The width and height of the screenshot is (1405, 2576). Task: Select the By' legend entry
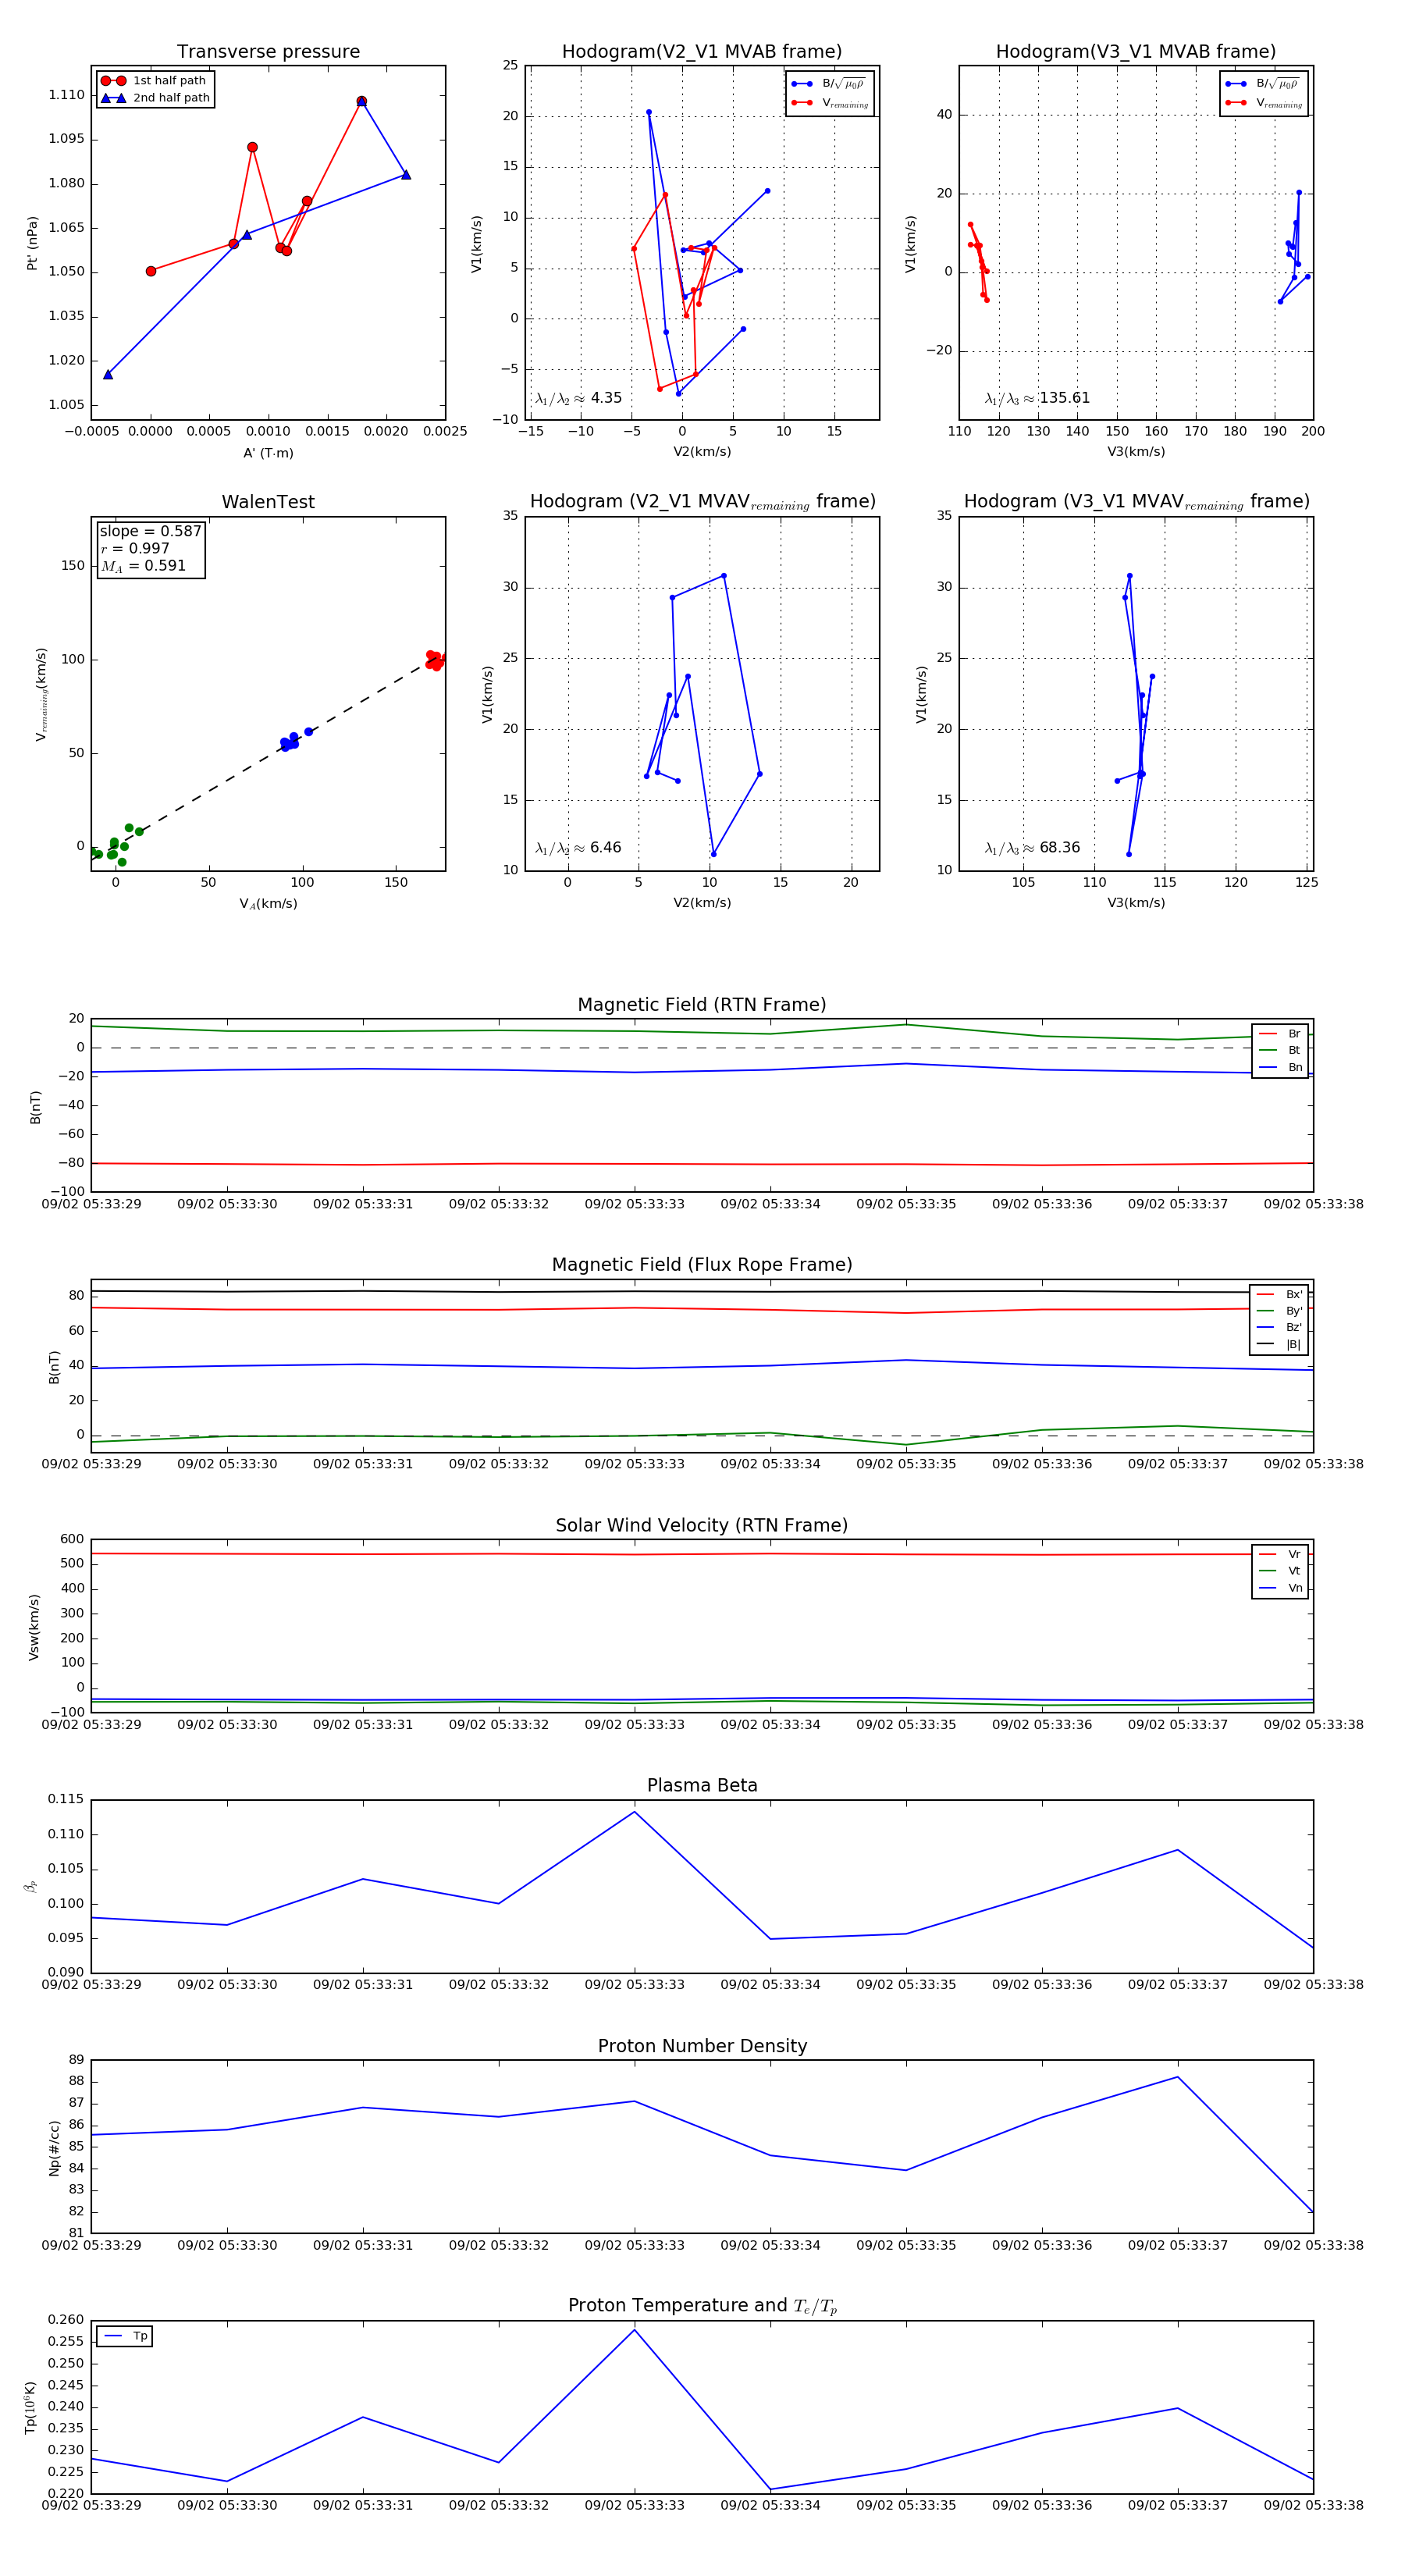click(x=1279, y=1311)
